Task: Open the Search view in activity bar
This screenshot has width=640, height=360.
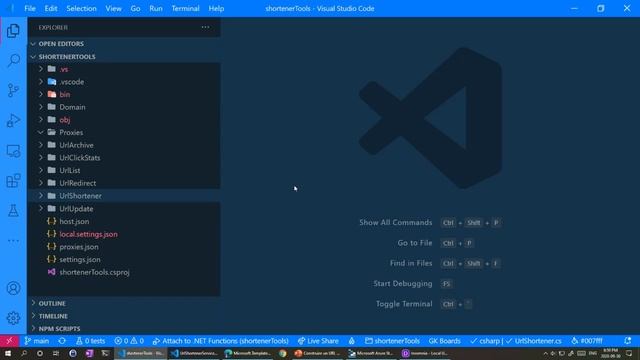Action: (x=13, y=60)
